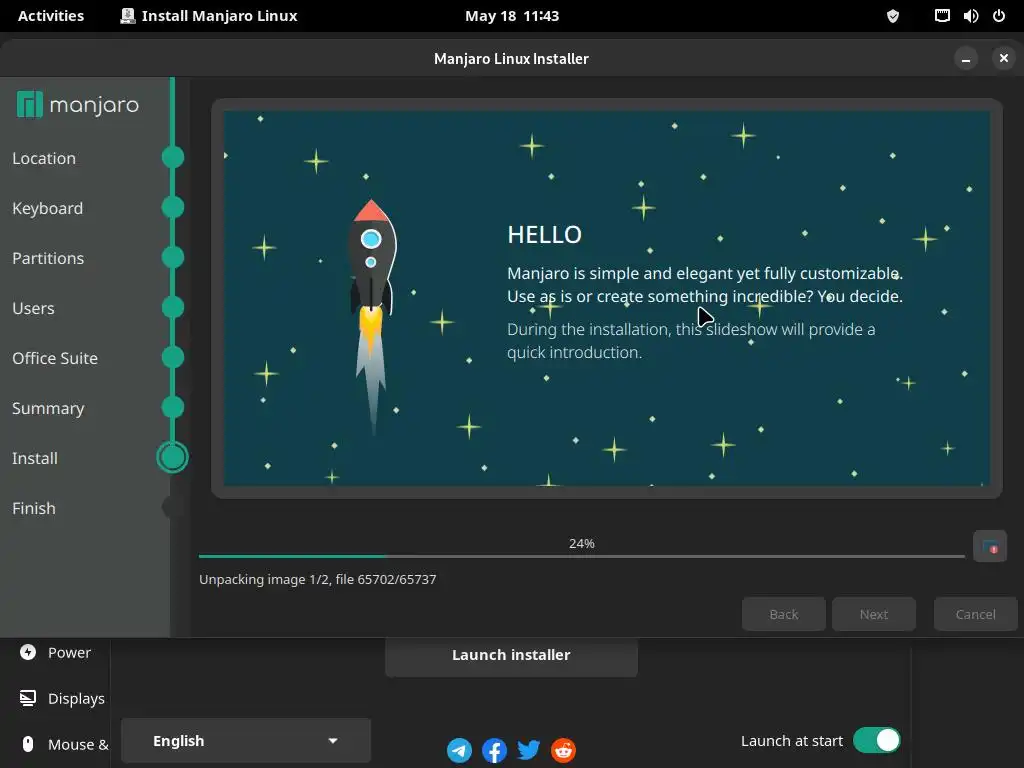The width and height of the screenshot is (1024, 768).
Task: Open the Install Manjaro Linux app menu
Action: pyautogui.click(x=209, y=16)
